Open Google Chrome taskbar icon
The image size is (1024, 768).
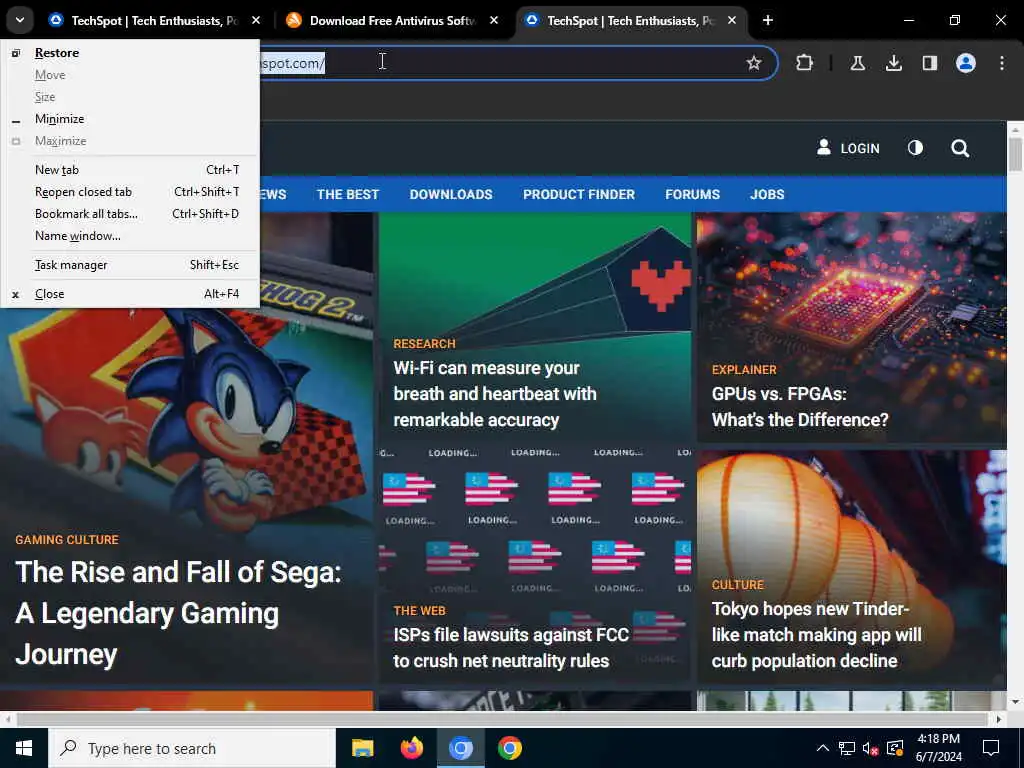pyautogui.click(x=509, y=748)
